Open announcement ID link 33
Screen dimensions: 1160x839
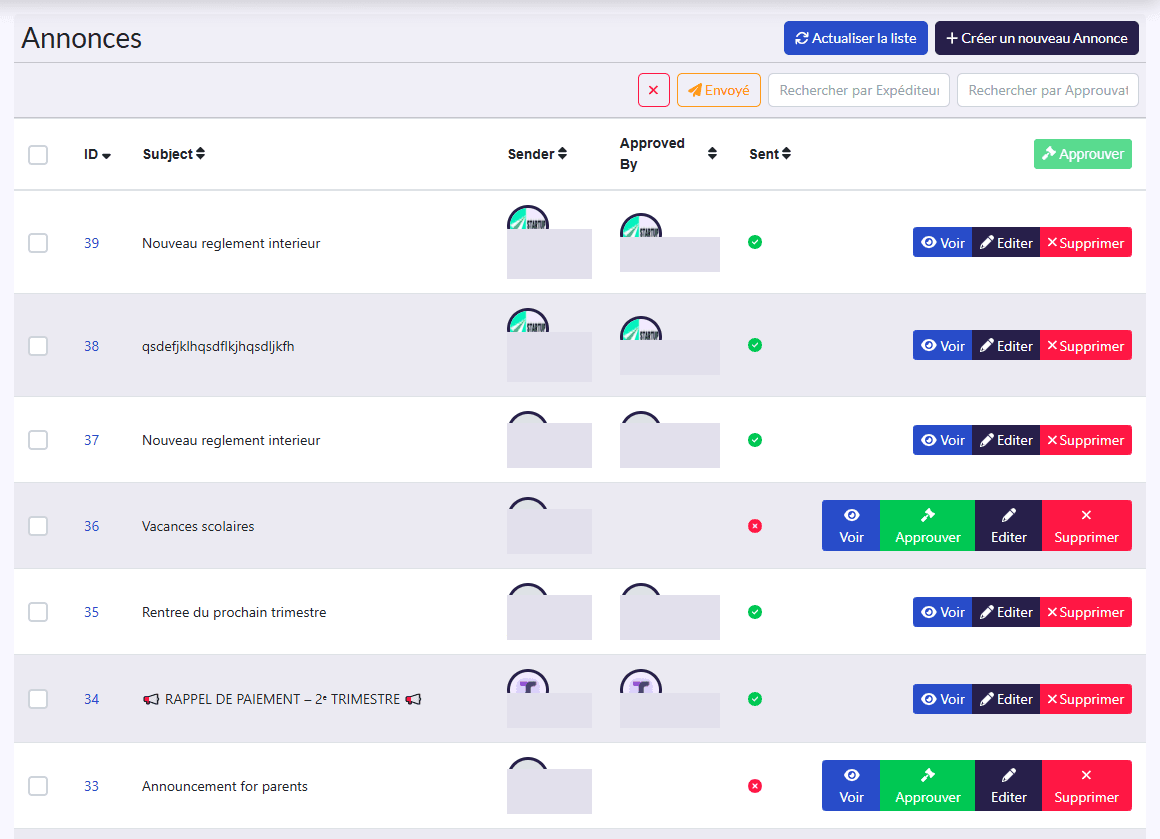(x=91, y=786)
